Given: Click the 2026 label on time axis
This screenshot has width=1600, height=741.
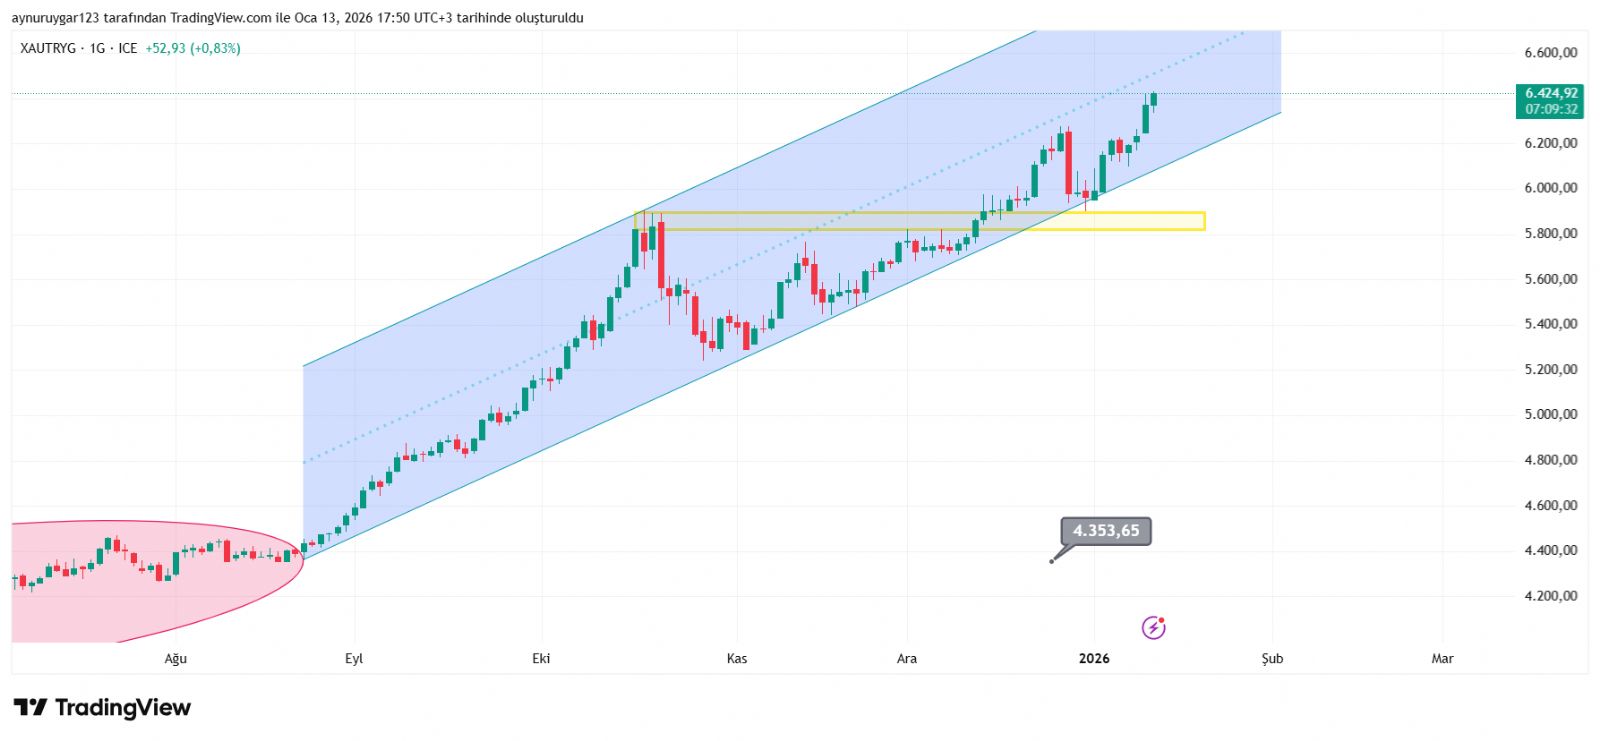Looking at the screenshot, I should (1094, 658).
